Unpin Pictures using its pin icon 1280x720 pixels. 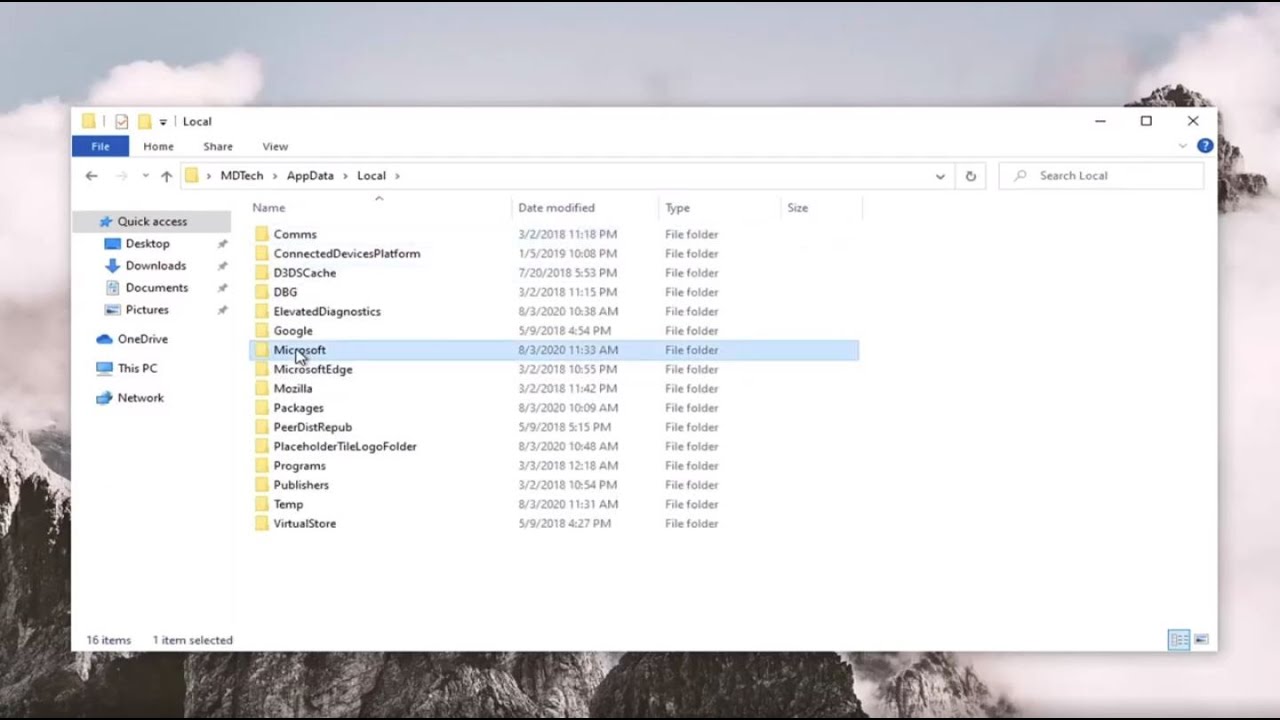pos(222,310)
